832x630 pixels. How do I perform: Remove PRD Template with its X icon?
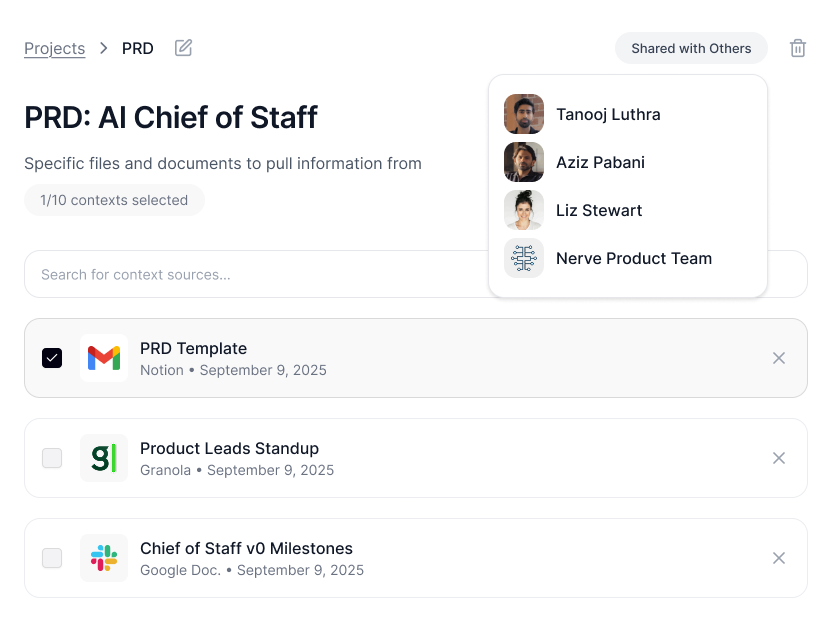(x=779, y=358)
